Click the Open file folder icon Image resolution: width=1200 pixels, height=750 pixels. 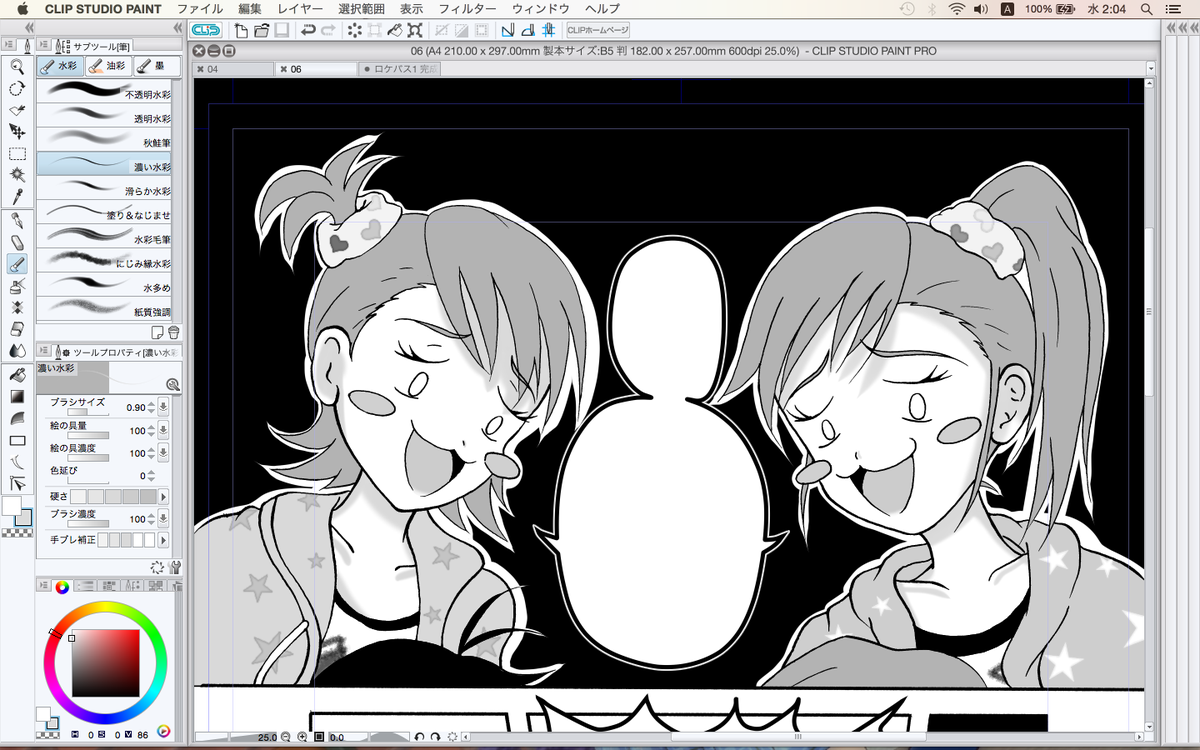click(261, 30)
